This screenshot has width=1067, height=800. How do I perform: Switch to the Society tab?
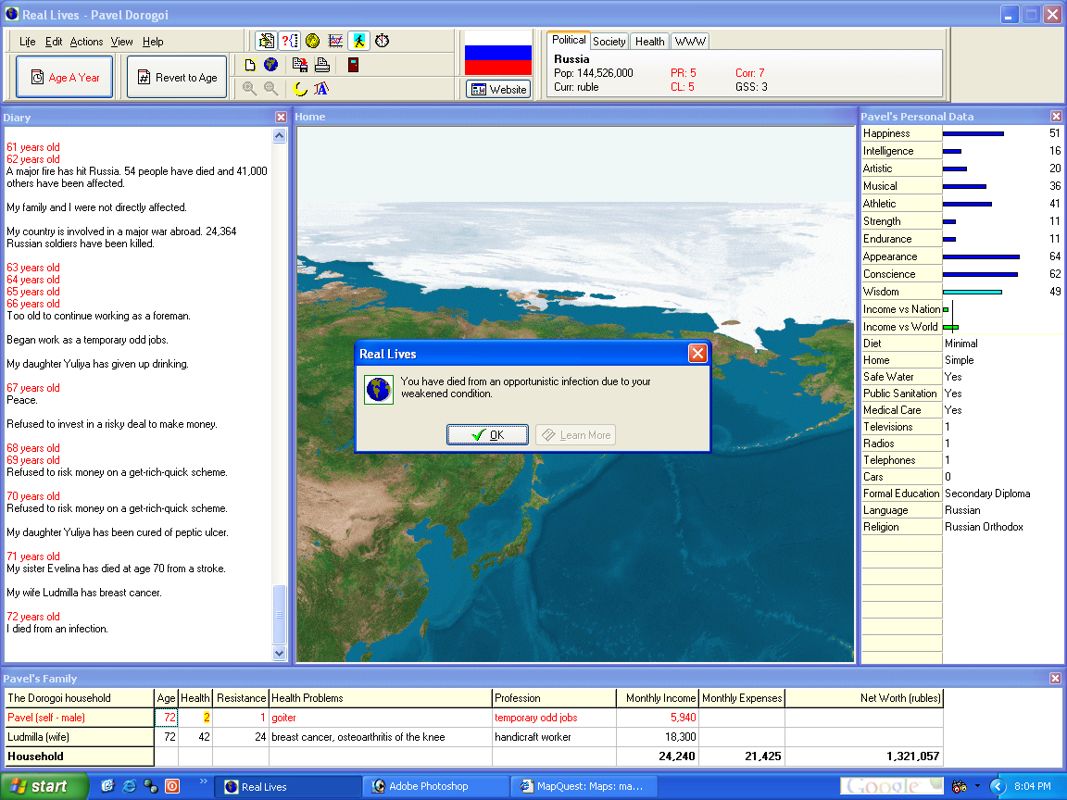(x=608, y=41)
